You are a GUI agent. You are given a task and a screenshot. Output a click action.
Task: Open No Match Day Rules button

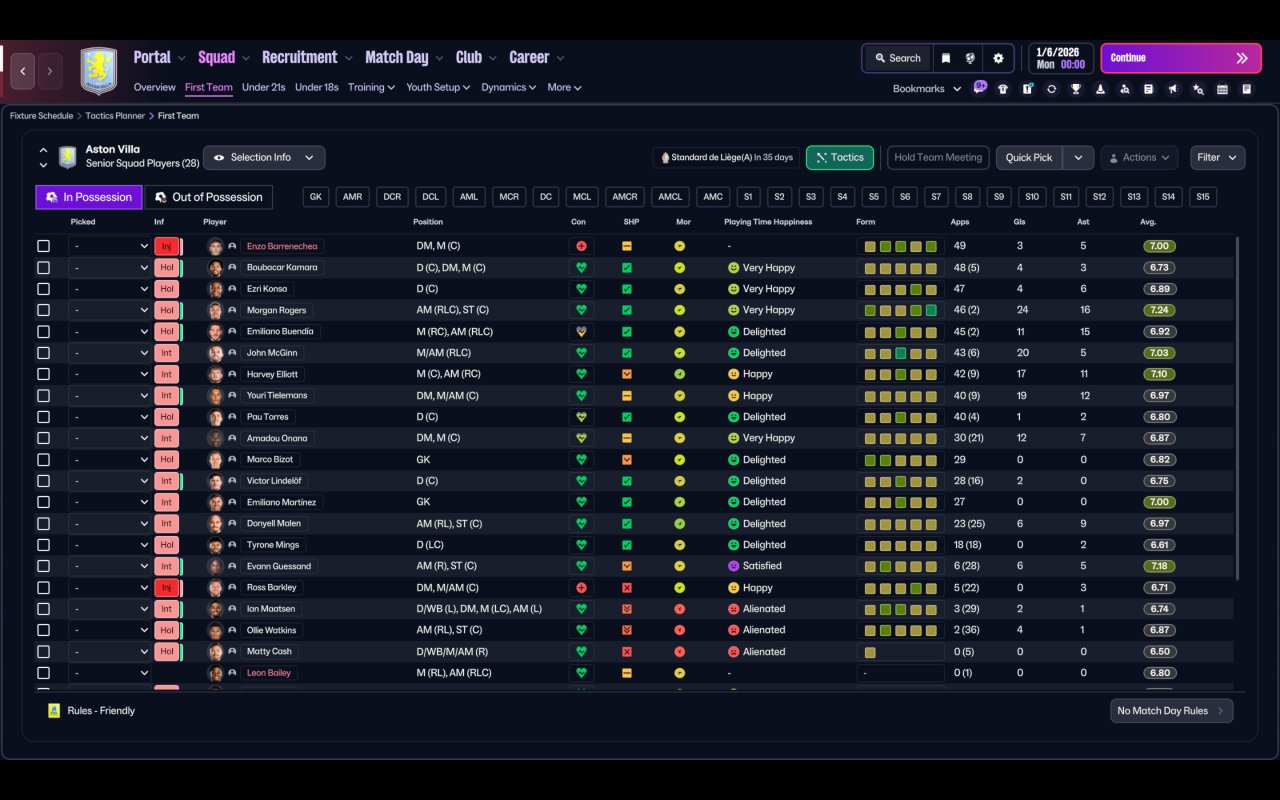coord(1171,711)
